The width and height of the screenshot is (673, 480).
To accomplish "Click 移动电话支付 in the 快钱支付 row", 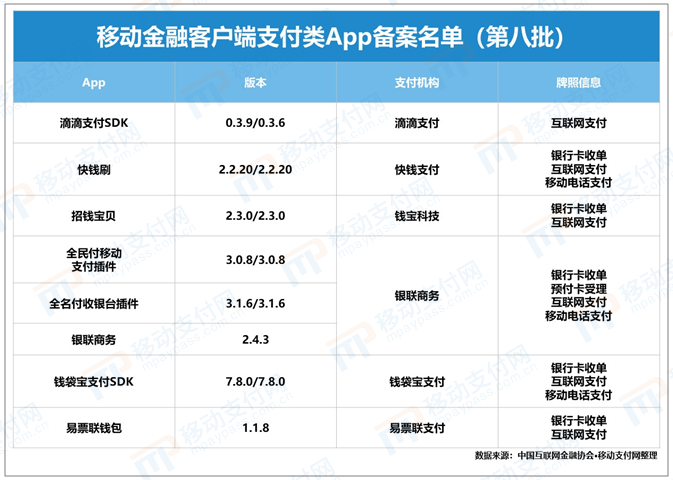I will [579, 182].
